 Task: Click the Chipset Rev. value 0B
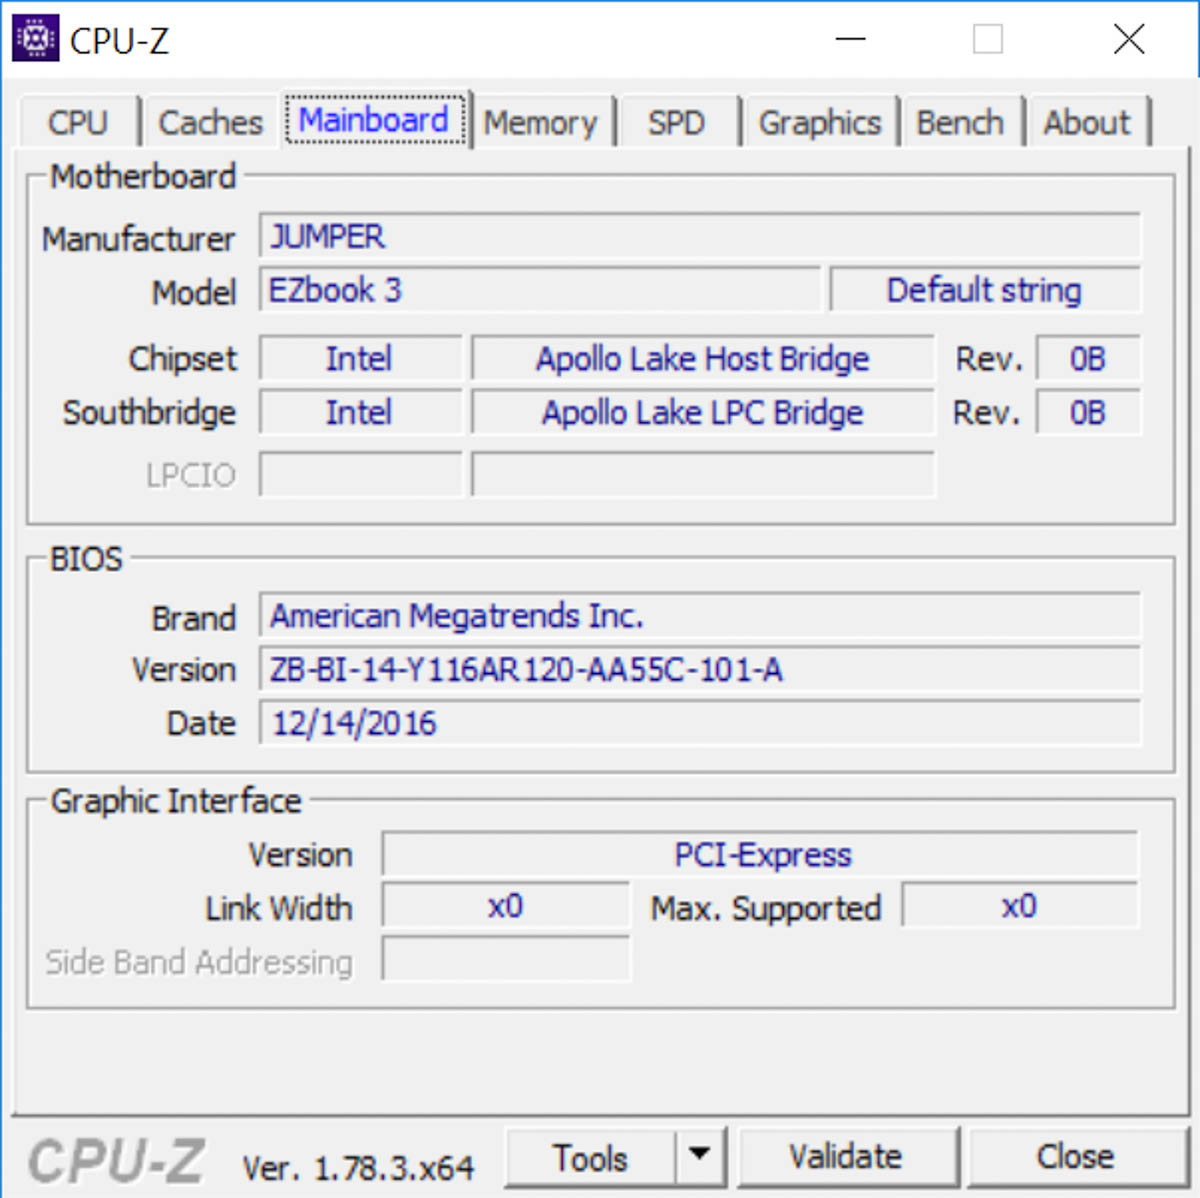pos(1088,359)
